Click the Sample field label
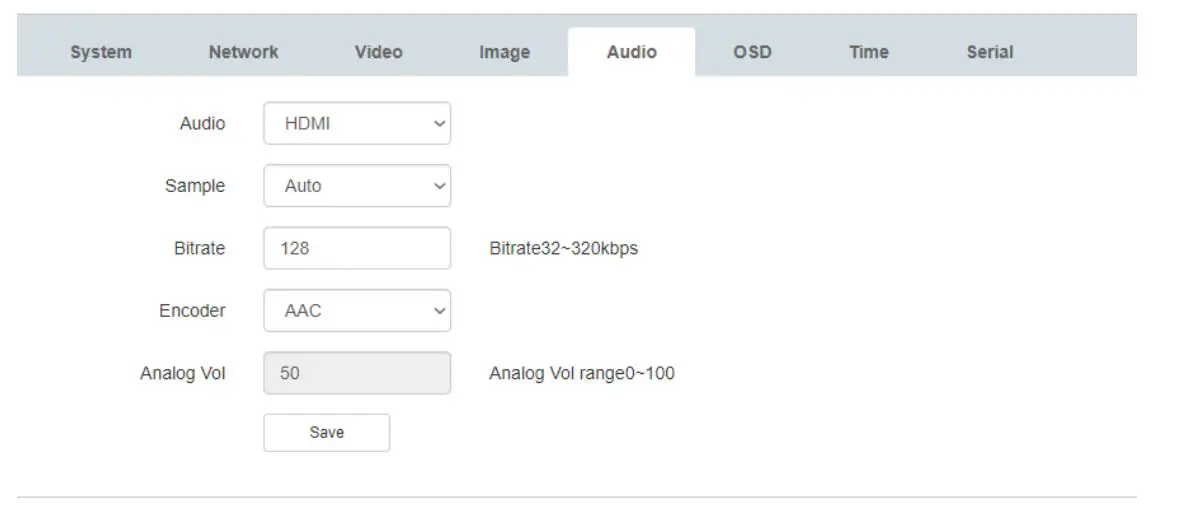Screen dimensions: 1179x515 coord(195,186)
